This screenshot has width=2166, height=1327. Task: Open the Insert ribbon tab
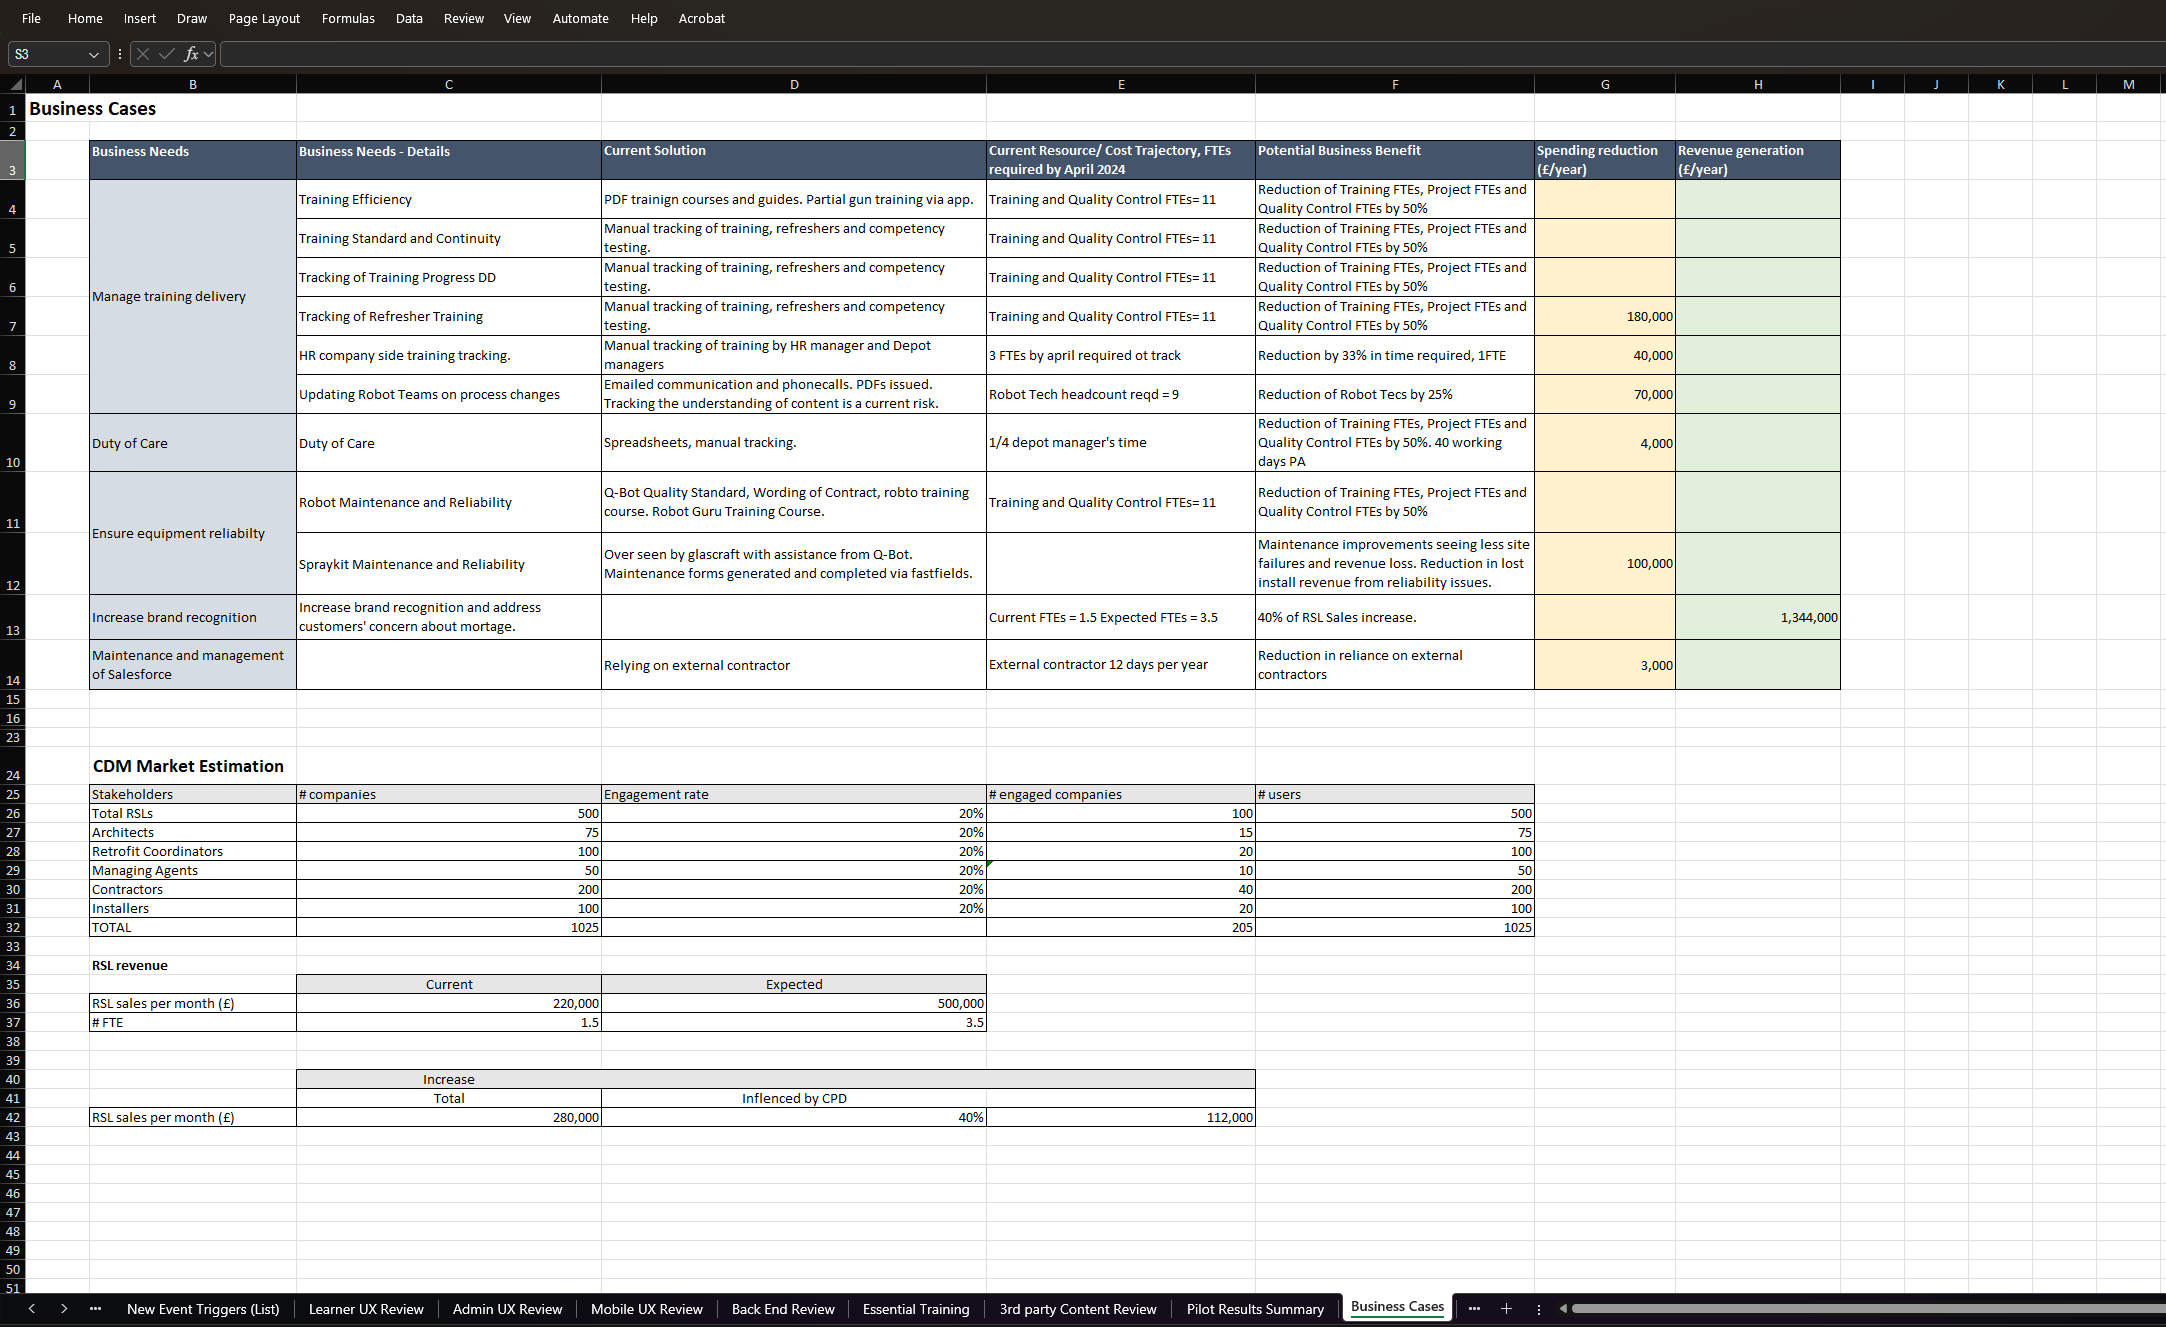tap(139, 18)
